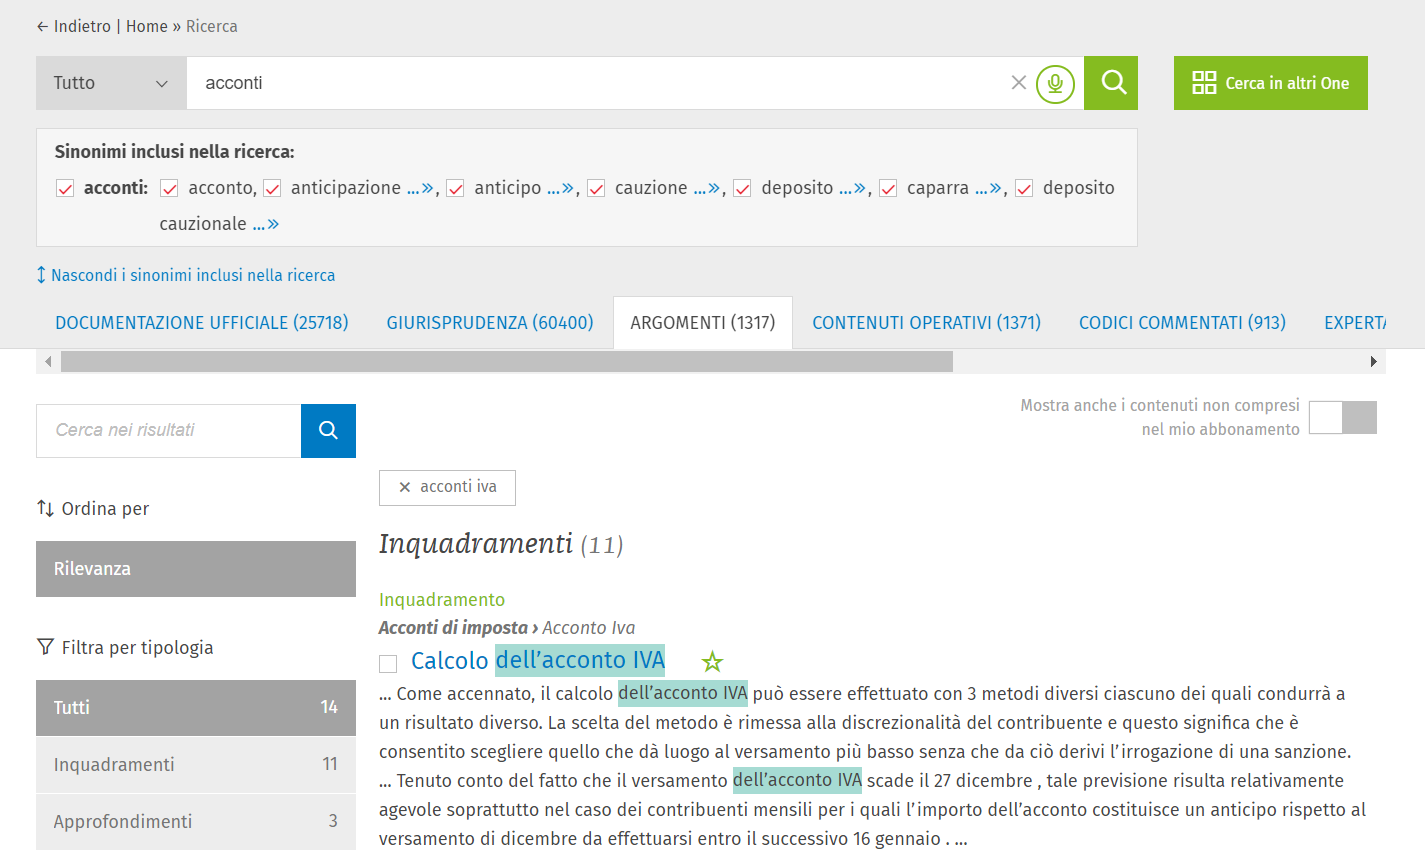Select checkbox beside Calcolo dell'acconto IVA
This screenshot has height=852, width=1425.
(x=388, y=664)
